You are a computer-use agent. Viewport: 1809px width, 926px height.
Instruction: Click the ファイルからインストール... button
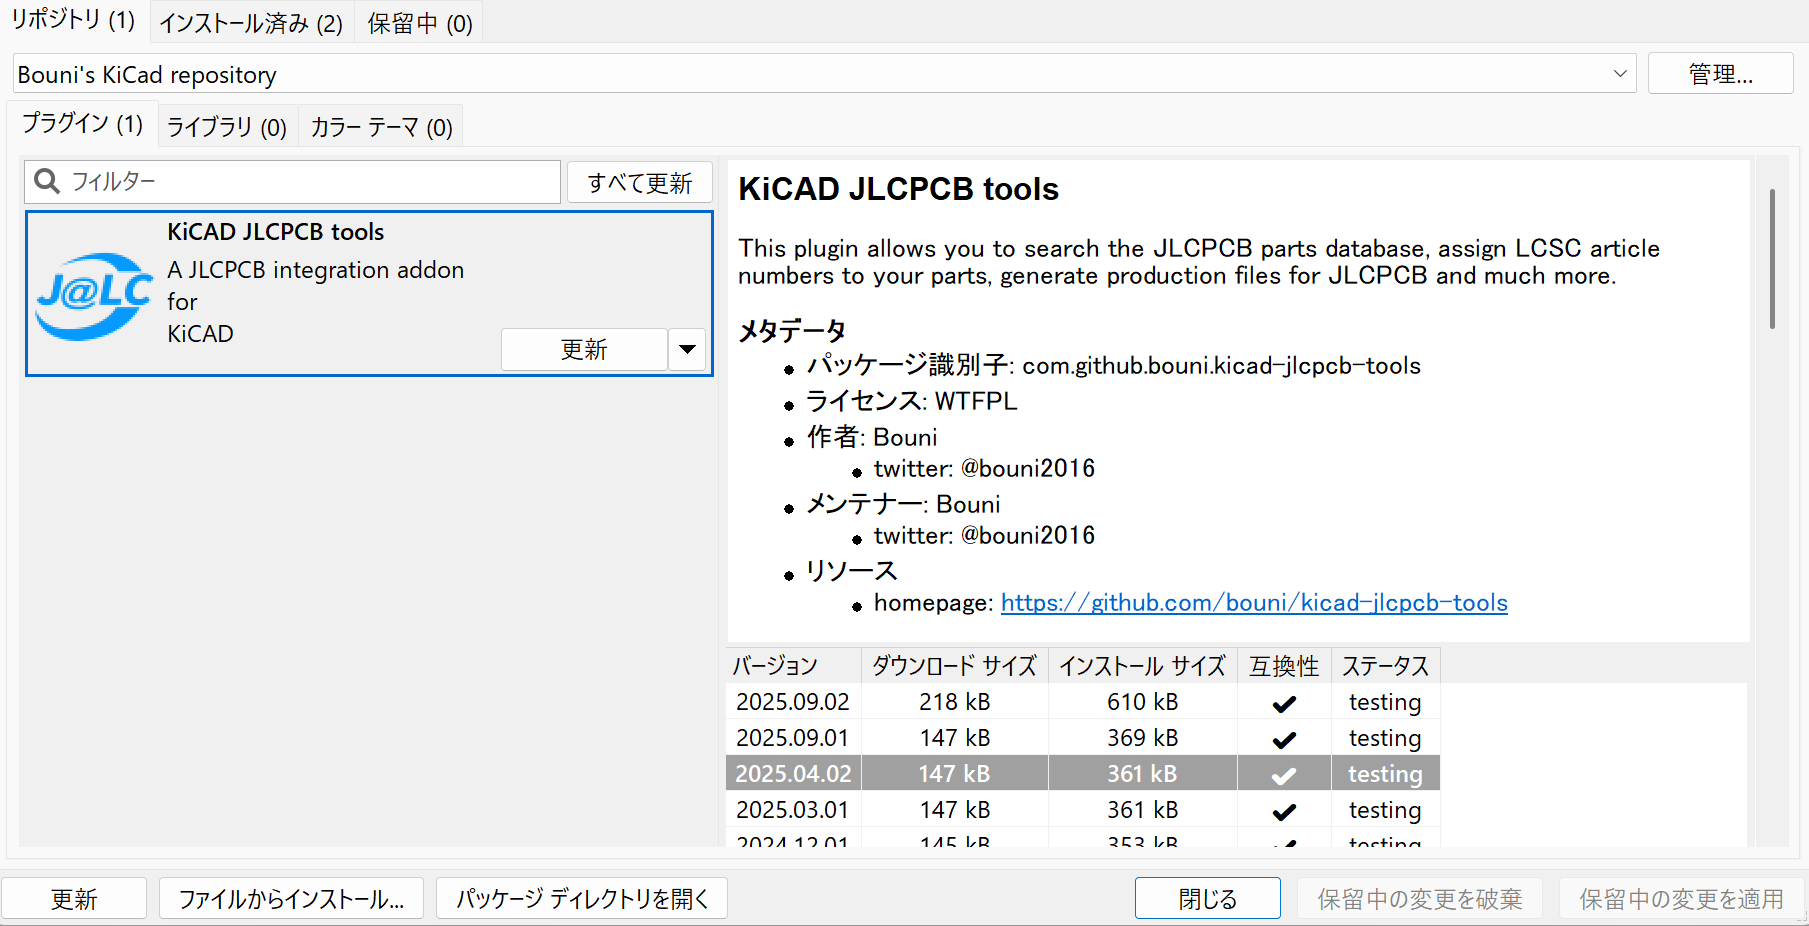291,898
